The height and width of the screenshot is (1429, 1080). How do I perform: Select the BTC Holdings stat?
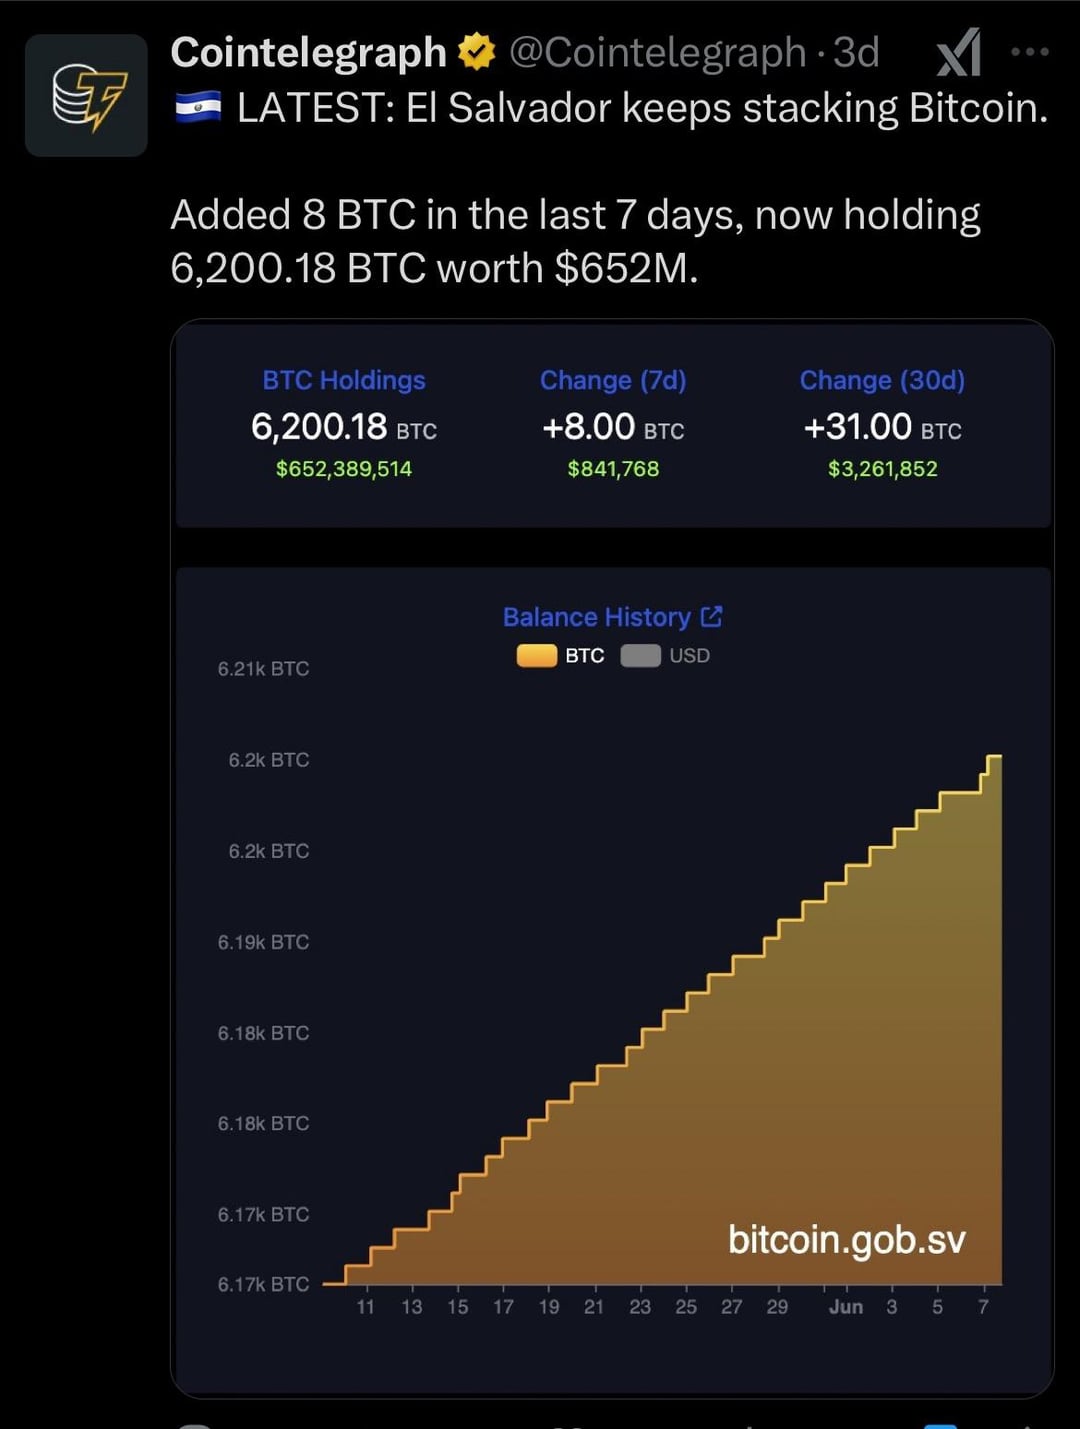click(x=344, y=424)
